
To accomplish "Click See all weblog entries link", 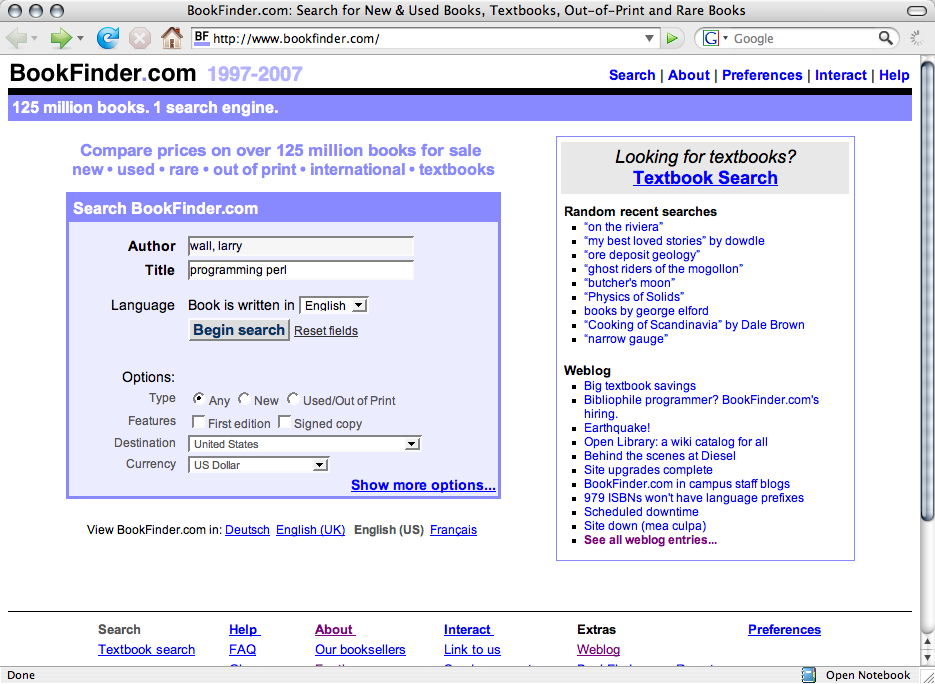I will click(650, 540).
